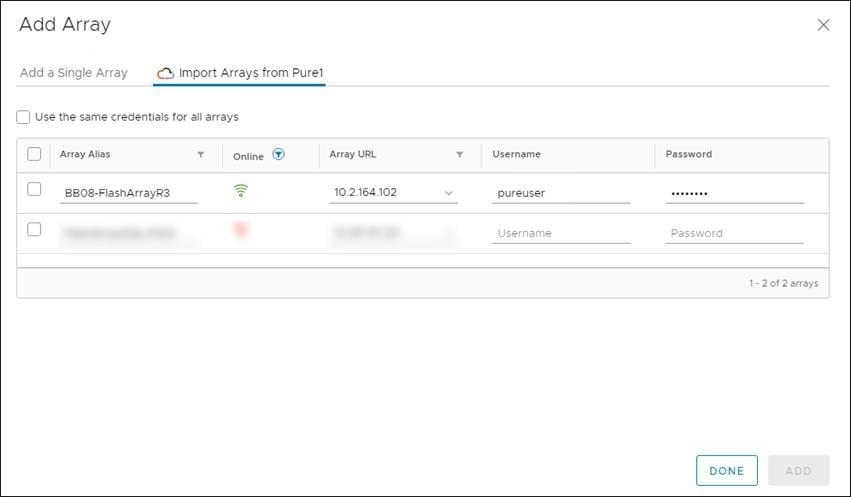
Task: Click the disabled ADD button
Action: tap(798, 470)
